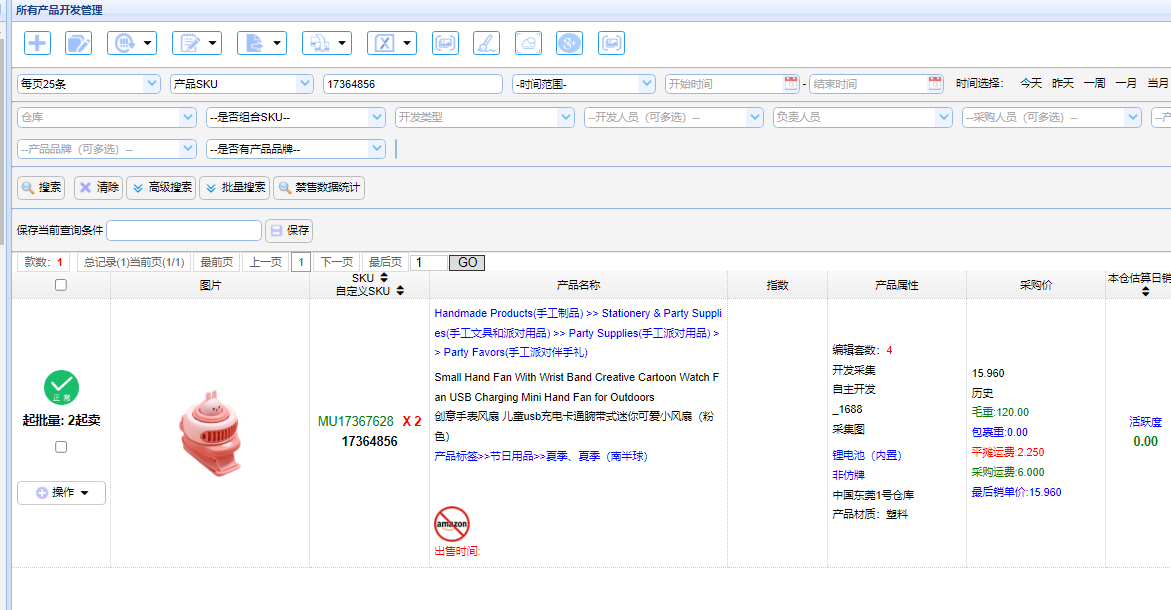Click the 搜索 search button
1171x610 pixels.
(41, 187)
